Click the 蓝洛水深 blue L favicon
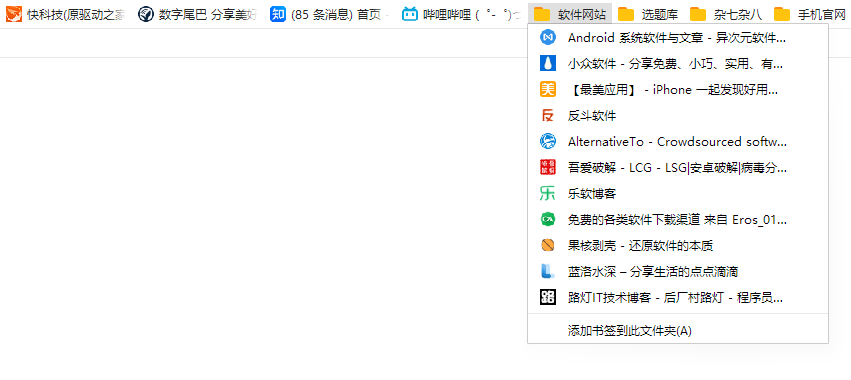Image resolution: width=851 pixels, height=380 pixels. point(548,272)
